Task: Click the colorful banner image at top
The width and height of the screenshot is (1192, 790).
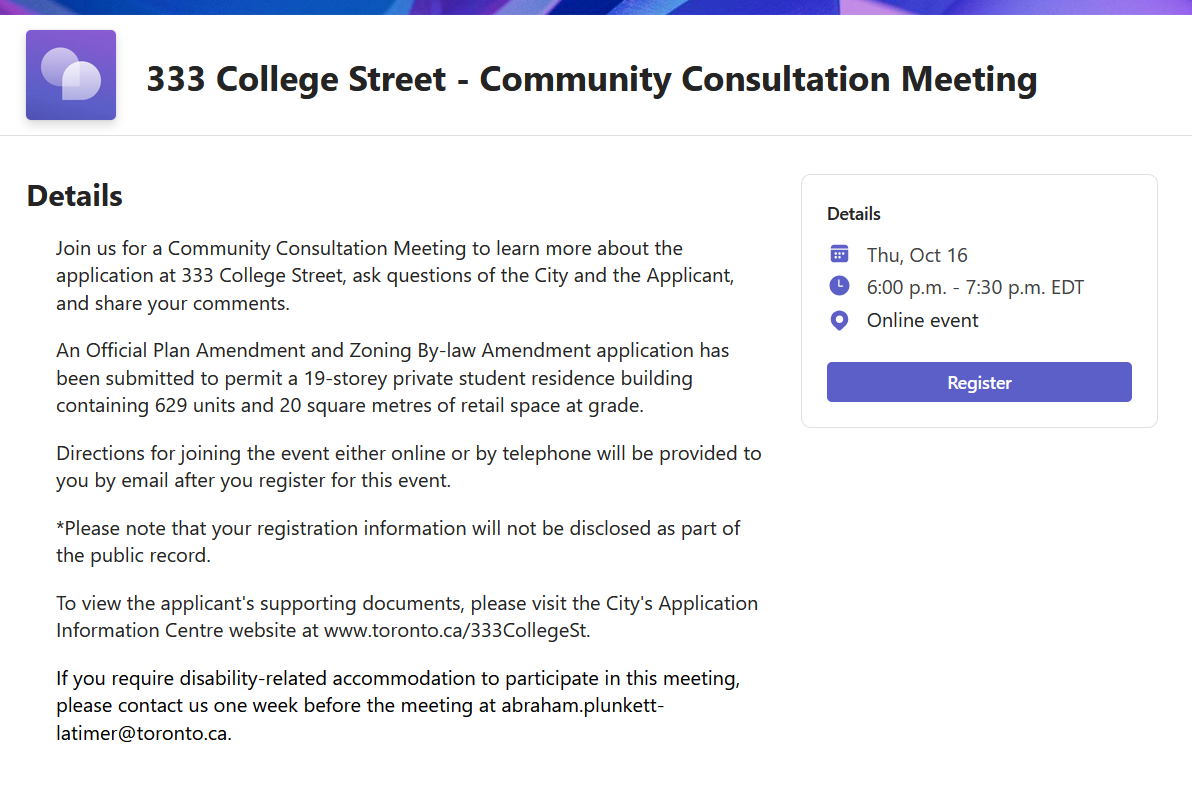Action: click(596, 7)
